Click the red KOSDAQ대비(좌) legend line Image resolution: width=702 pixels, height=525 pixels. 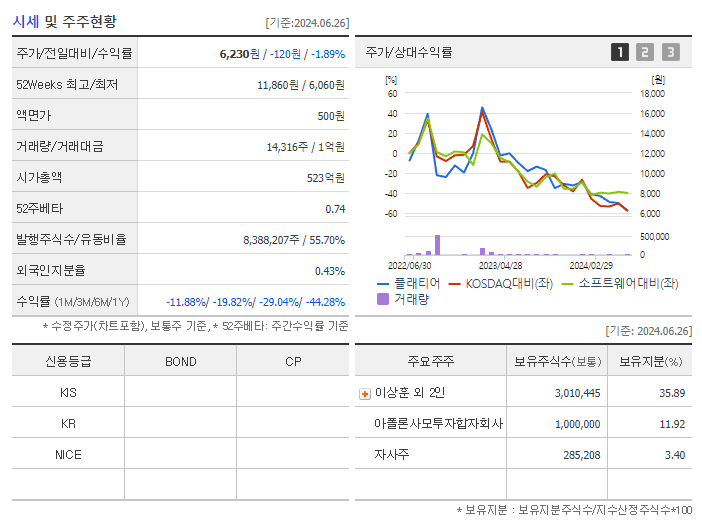454,284
